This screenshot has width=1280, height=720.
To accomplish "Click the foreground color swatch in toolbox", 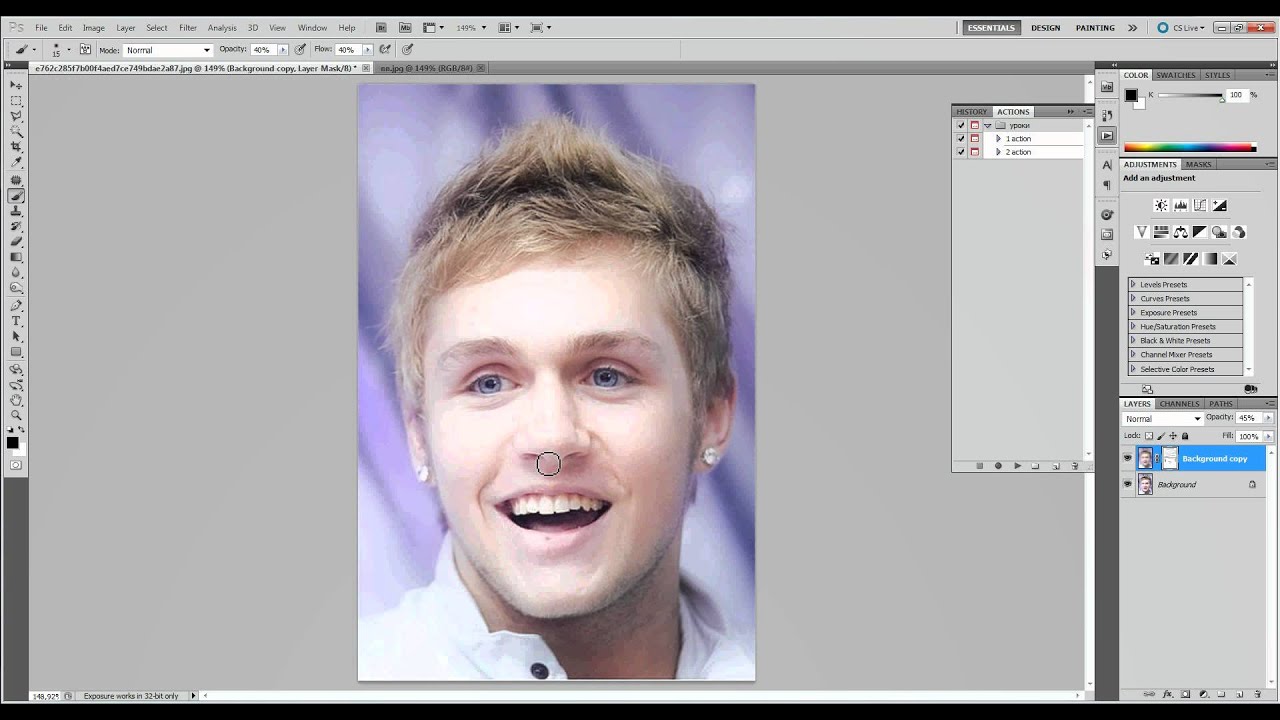I will [12, 443].
